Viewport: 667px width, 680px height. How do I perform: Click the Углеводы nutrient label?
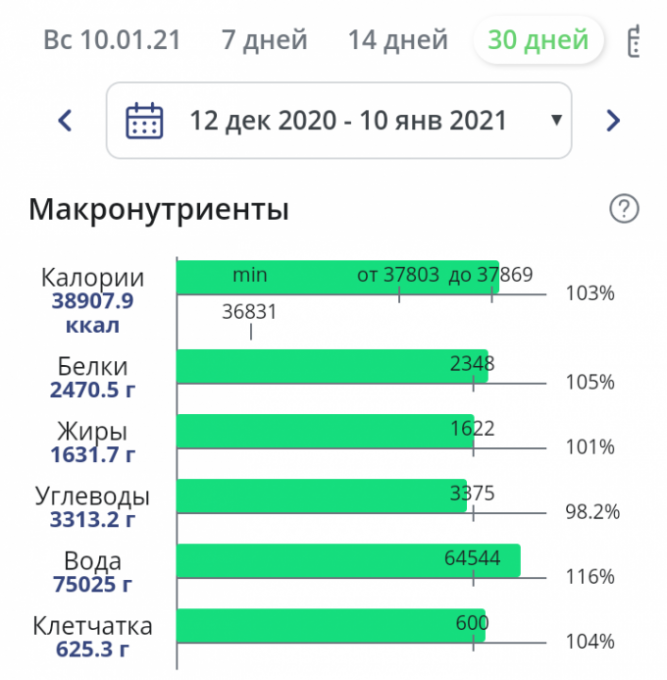(93, 496)
